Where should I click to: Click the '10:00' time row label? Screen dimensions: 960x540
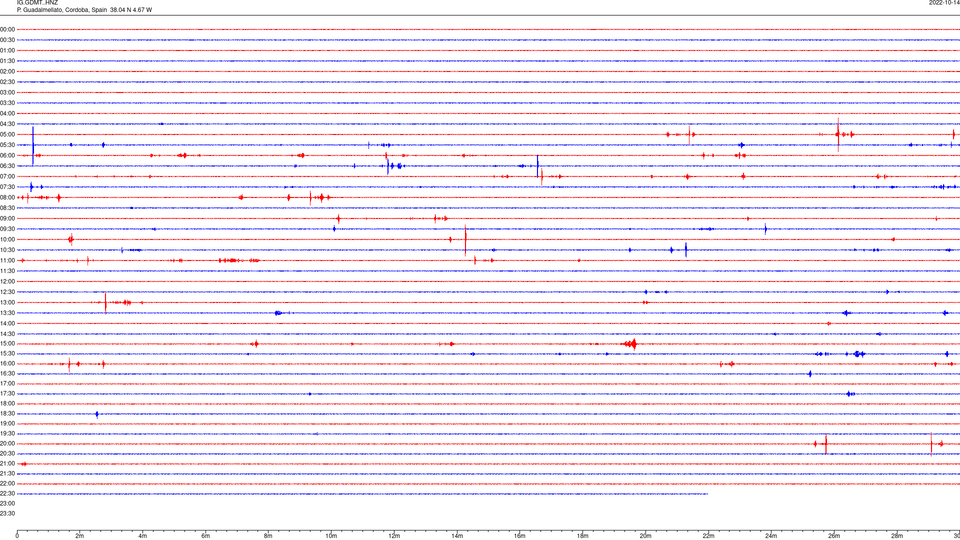[7, 239]
